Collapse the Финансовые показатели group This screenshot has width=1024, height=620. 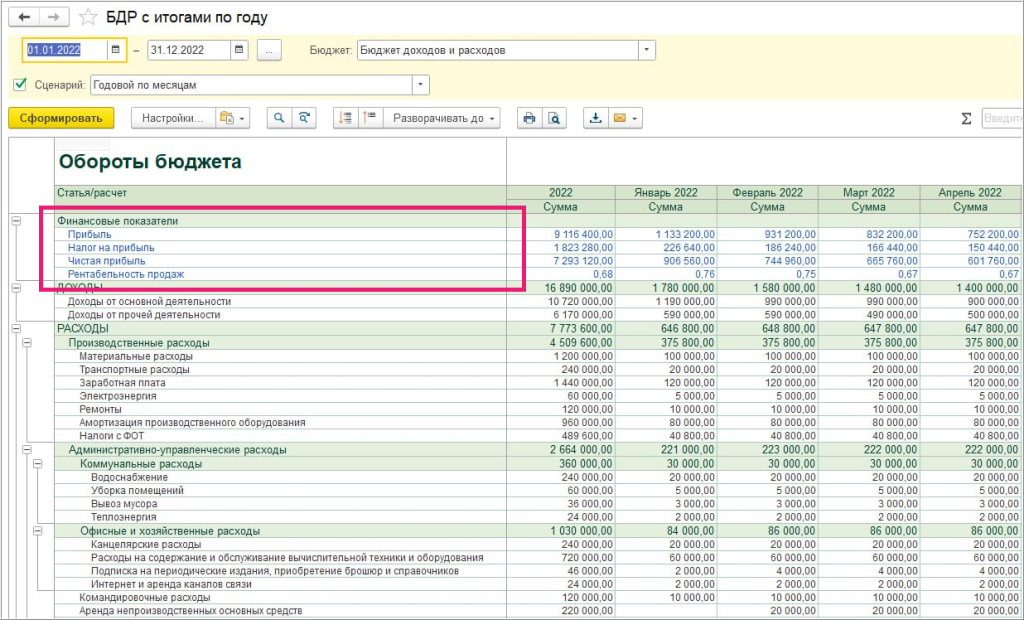click(x=16, y=221)
